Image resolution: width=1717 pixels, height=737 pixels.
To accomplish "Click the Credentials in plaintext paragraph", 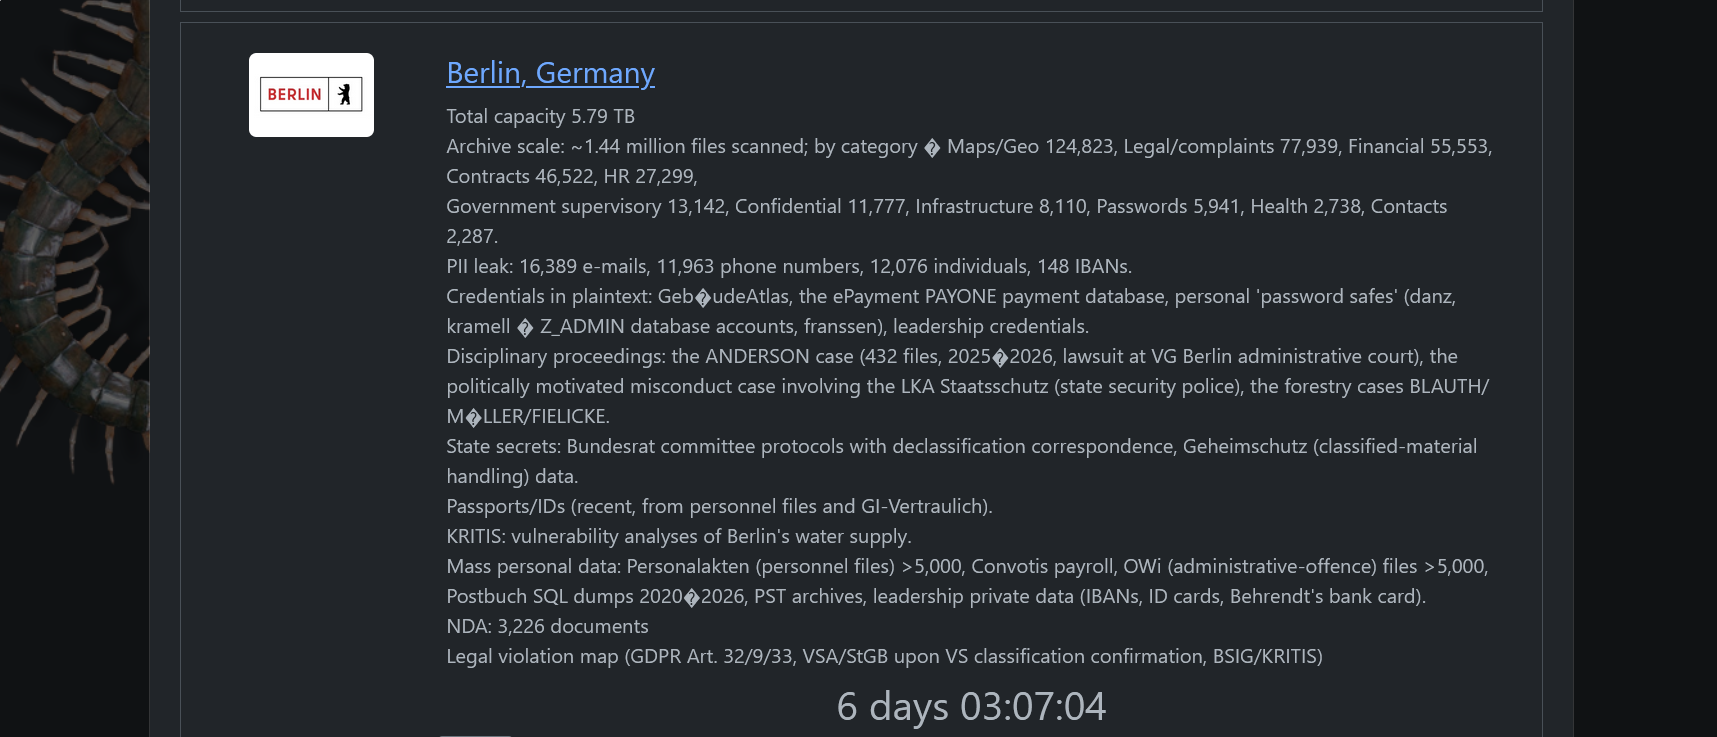I will click(x=951, y=311).
